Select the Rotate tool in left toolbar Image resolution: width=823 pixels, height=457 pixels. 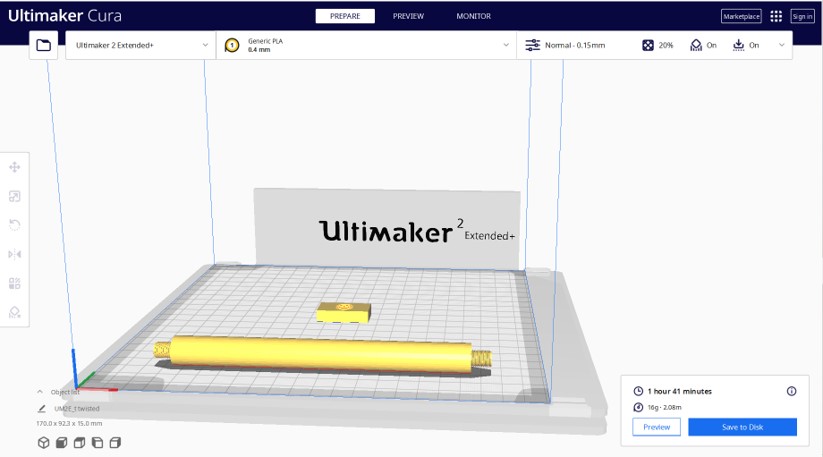(15, 225)
